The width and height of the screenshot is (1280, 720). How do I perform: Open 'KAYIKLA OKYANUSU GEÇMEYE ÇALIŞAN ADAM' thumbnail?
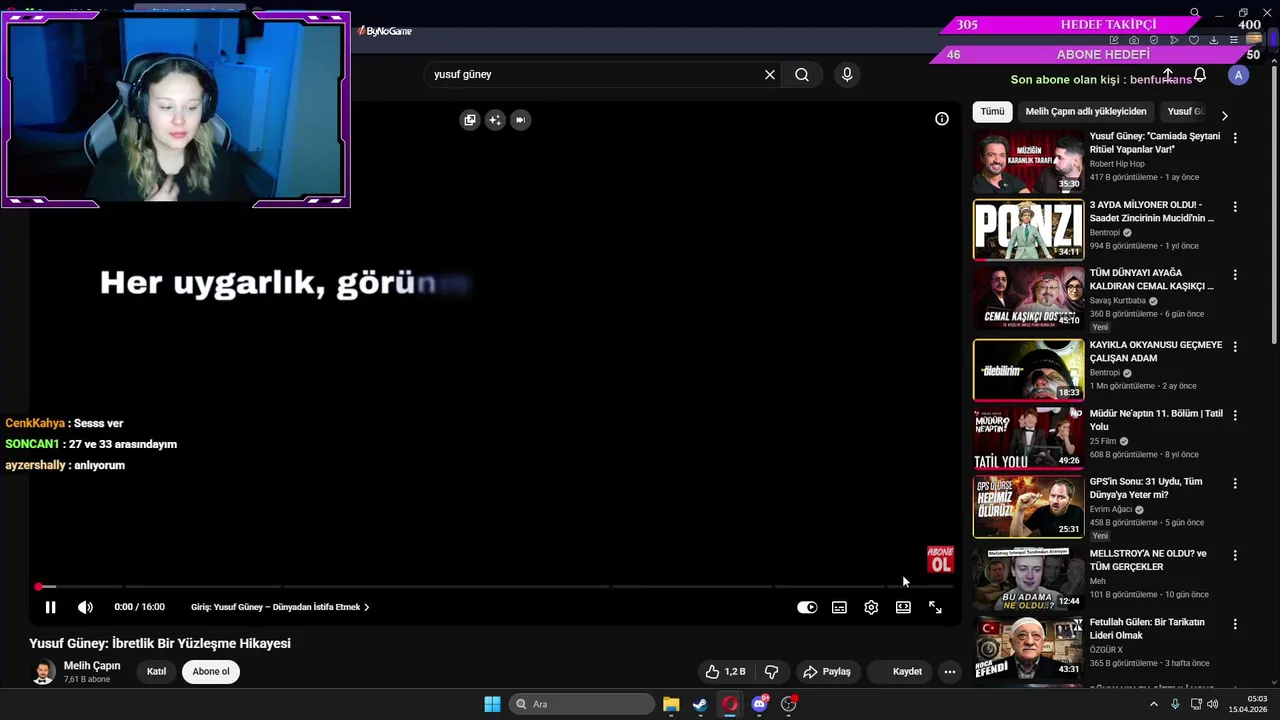(x=1028, y=370)
